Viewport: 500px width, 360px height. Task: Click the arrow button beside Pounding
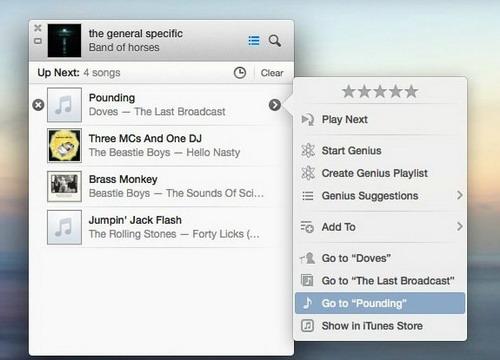click(x=275, y=105)
